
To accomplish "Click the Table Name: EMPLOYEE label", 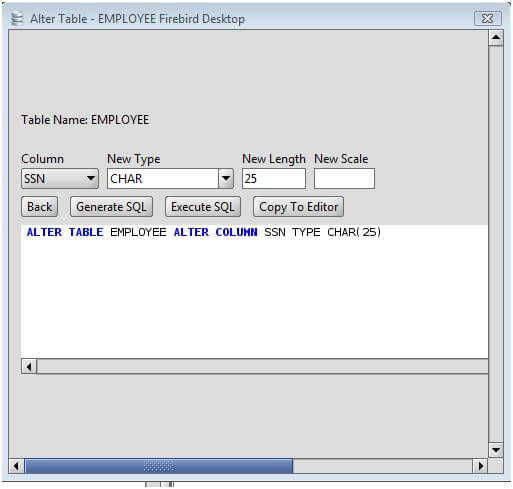I will point(85,120).
